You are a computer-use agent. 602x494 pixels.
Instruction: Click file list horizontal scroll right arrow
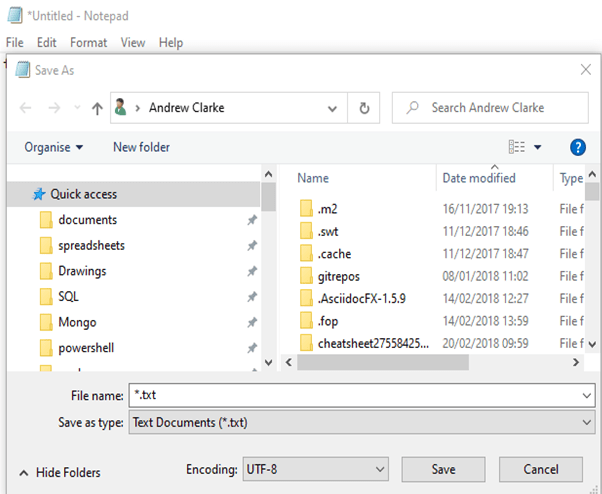click(576, 362)
